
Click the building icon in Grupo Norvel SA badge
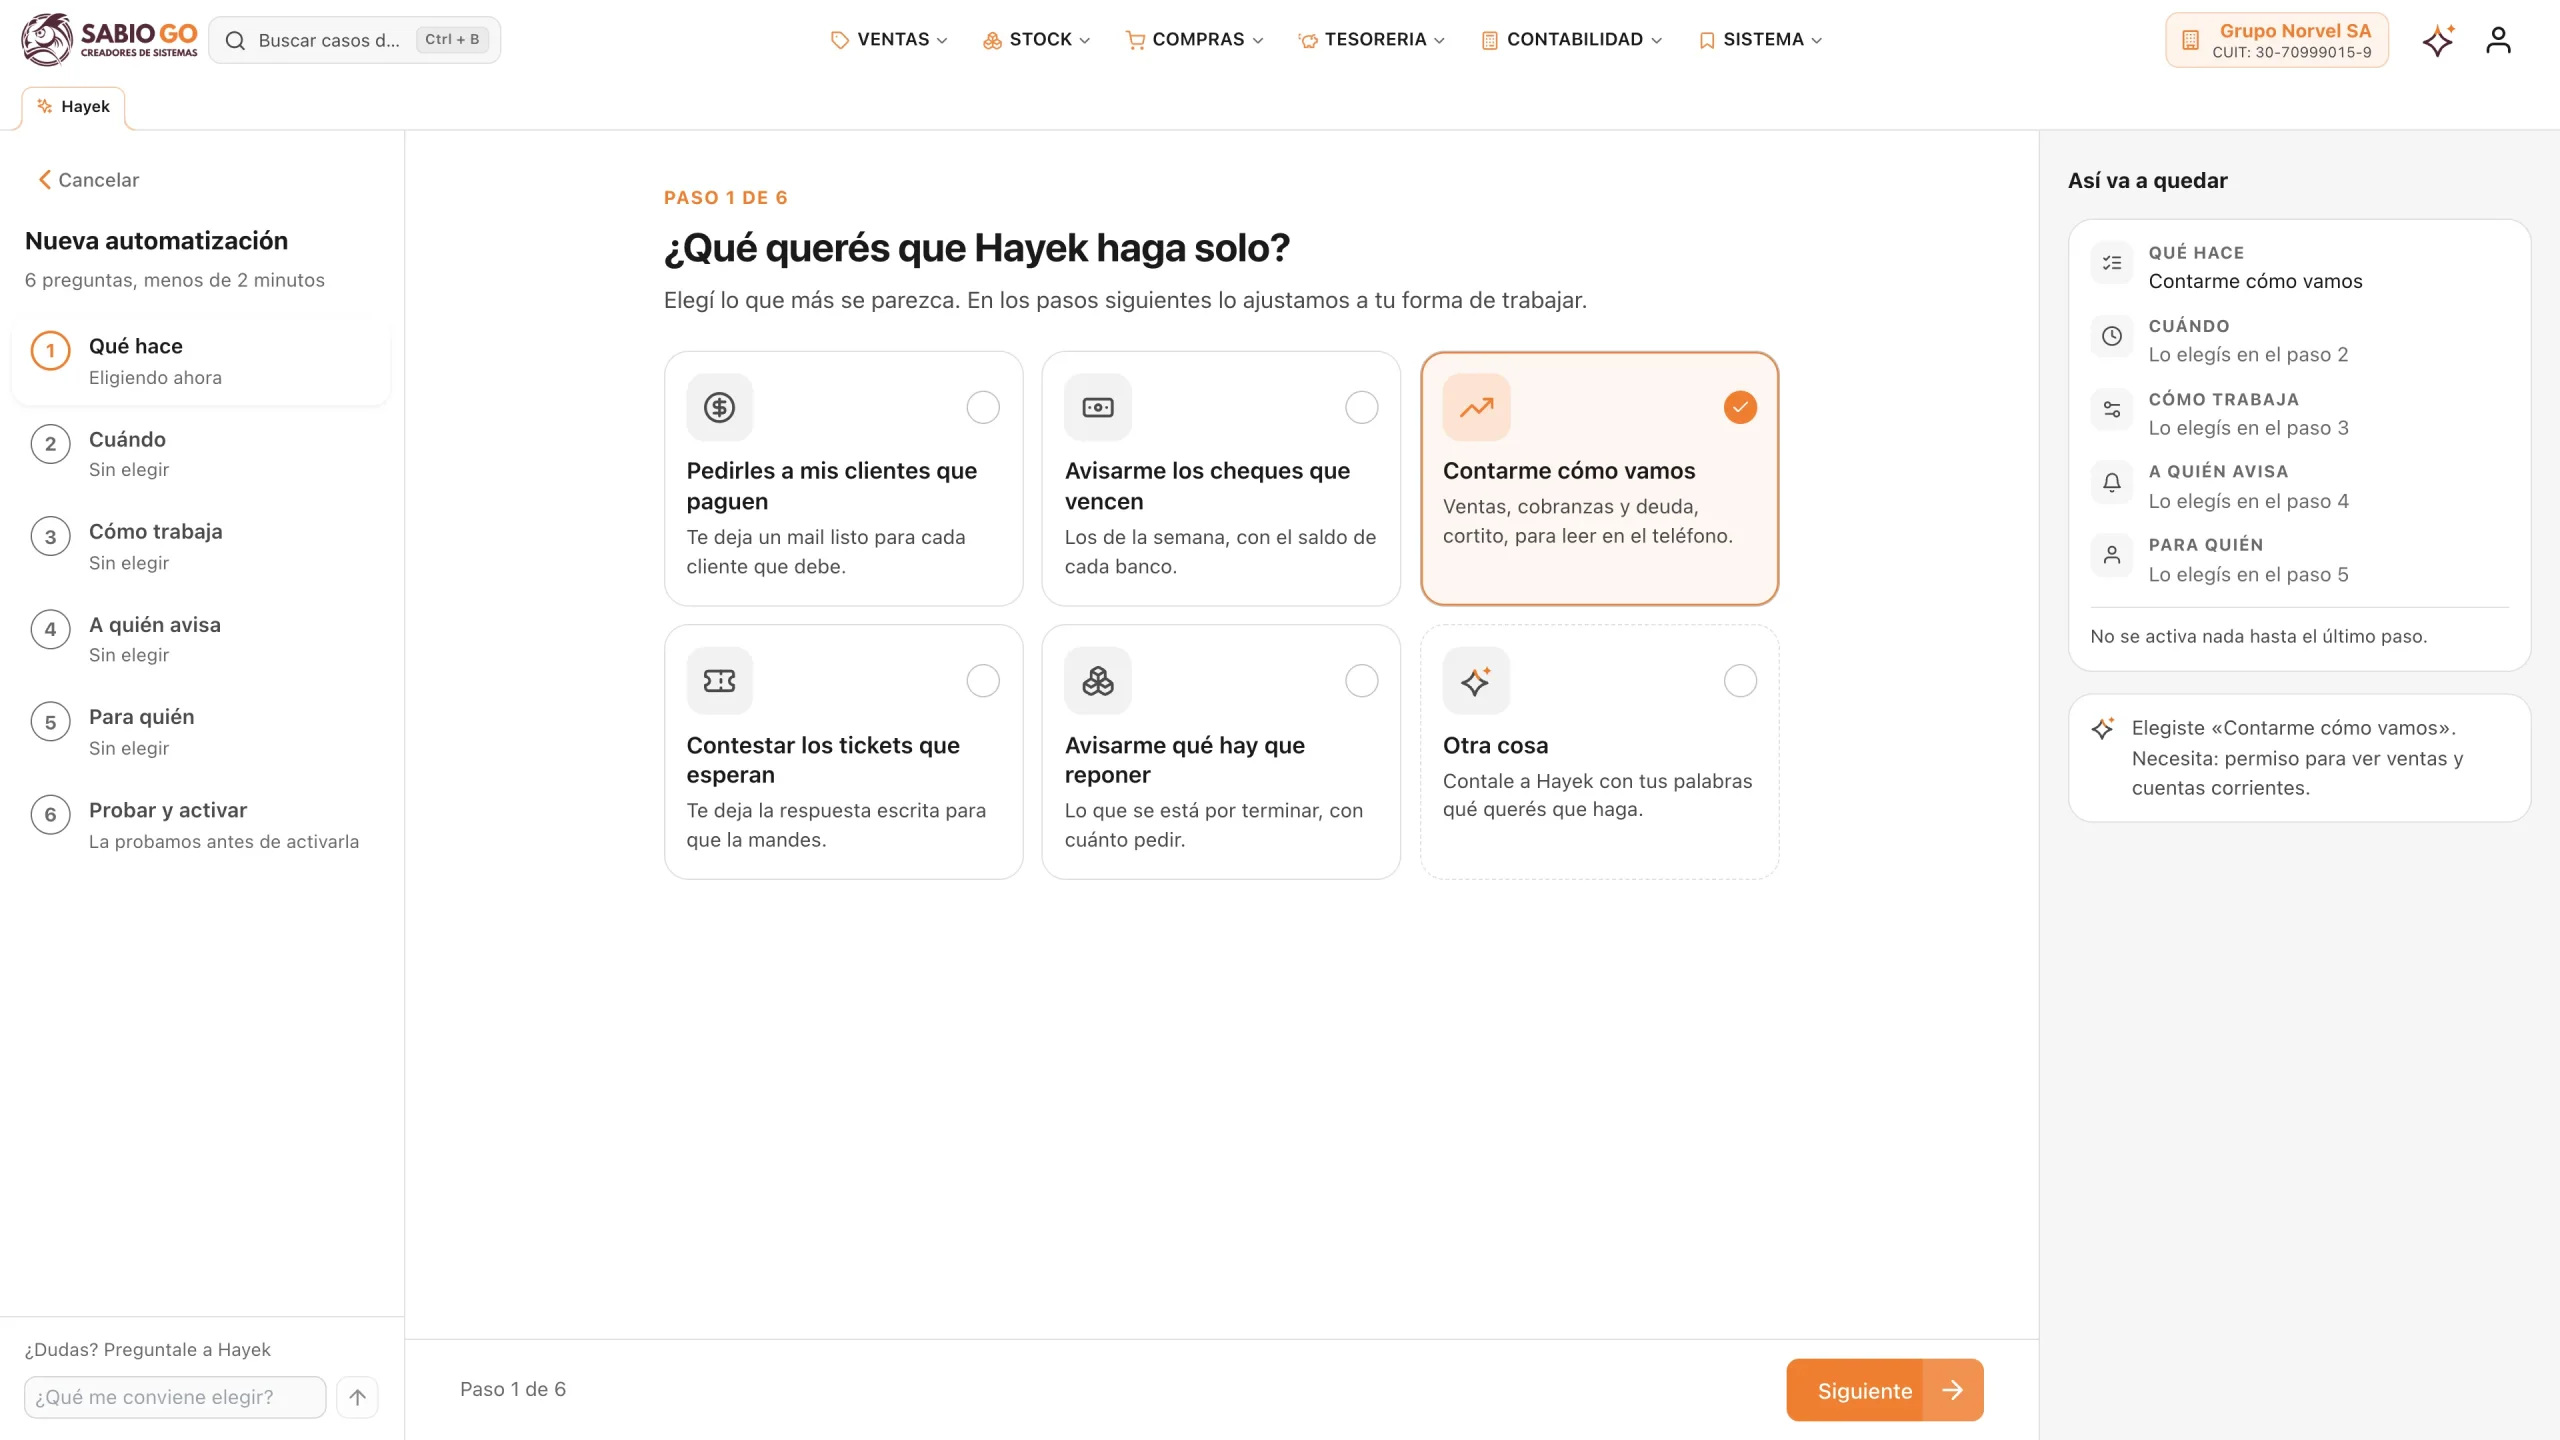2190,40
